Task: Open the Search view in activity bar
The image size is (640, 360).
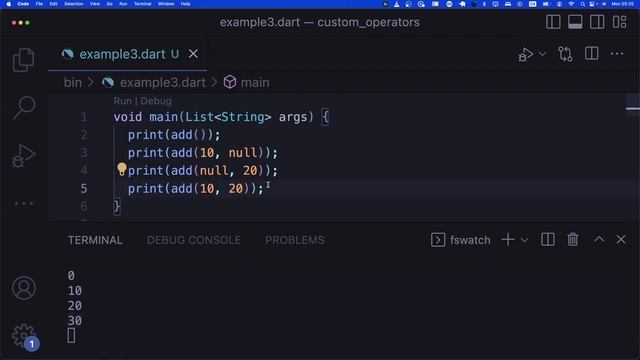Action: 24,107
